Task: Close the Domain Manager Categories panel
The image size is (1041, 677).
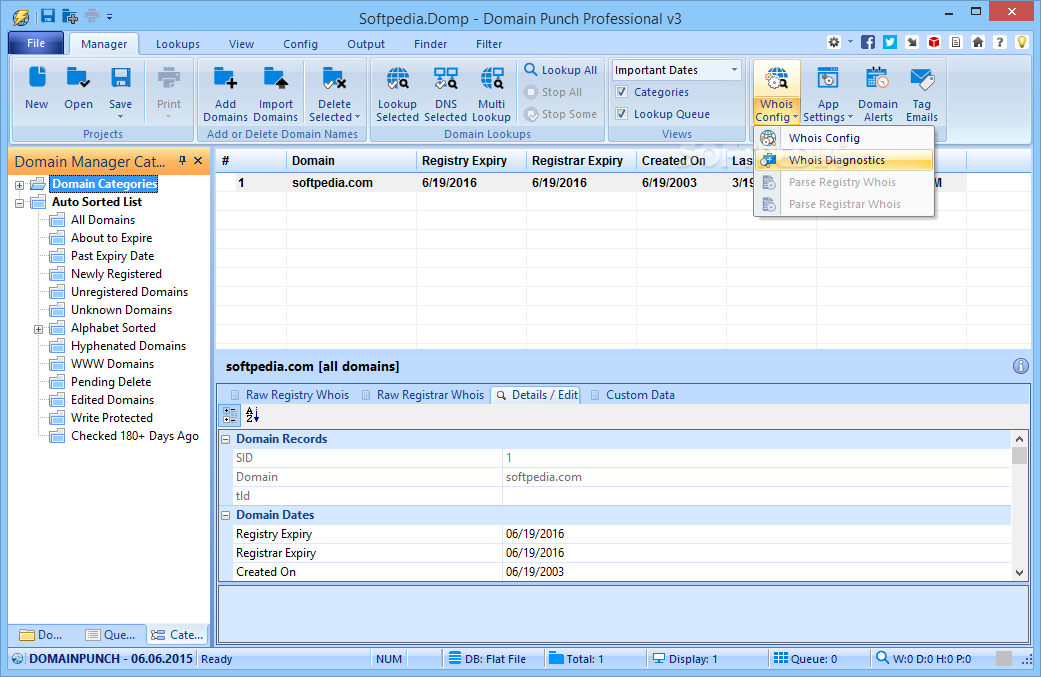Action: click(x=198, y=161)
